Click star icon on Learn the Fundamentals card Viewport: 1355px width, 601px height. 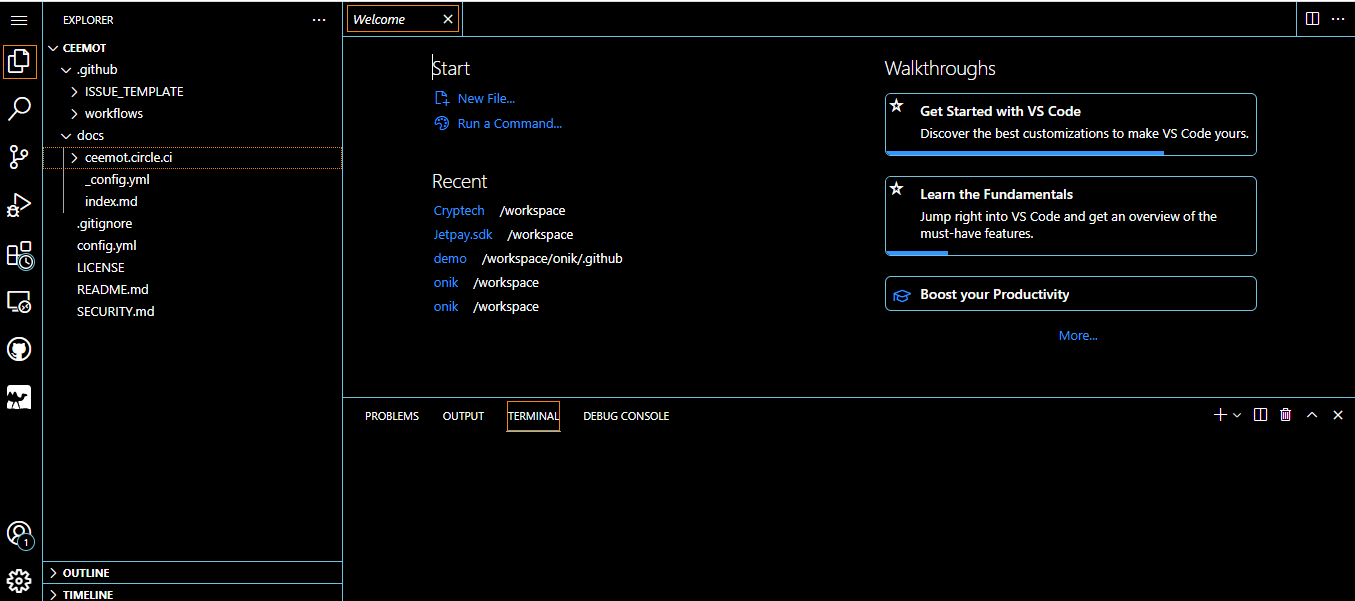click(897, 189)
